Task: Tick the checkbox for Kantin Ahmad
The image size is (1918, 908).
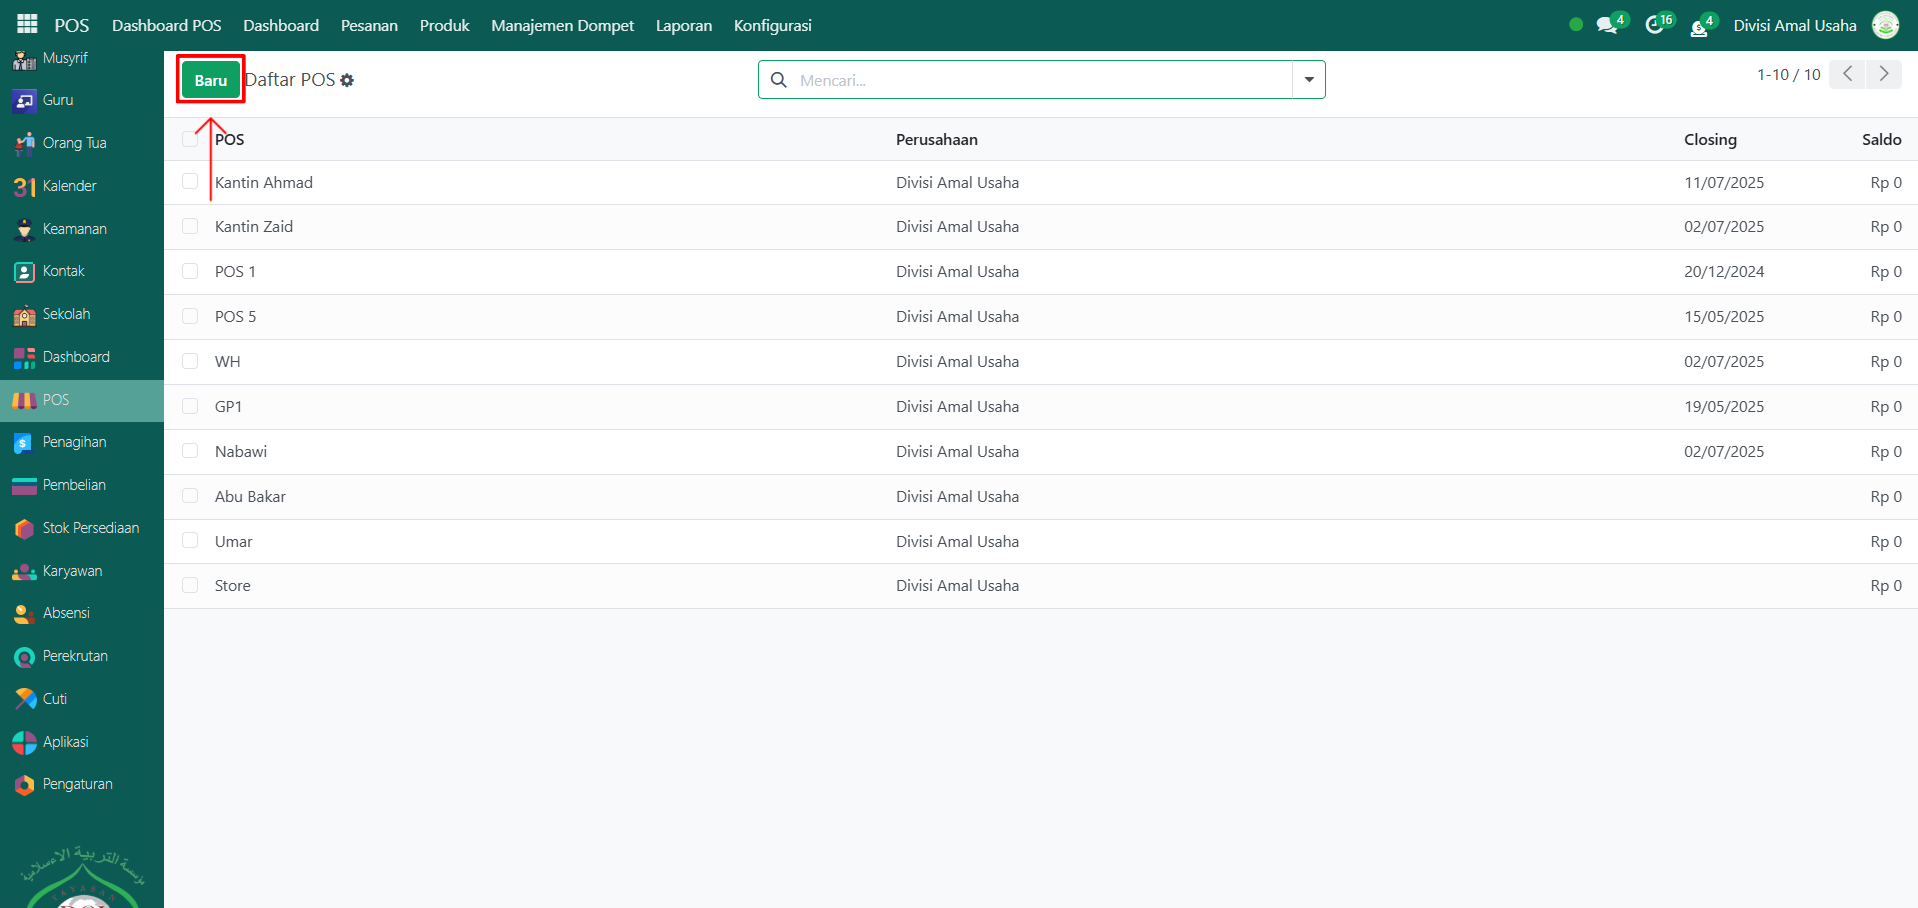Action: (190, 182)
